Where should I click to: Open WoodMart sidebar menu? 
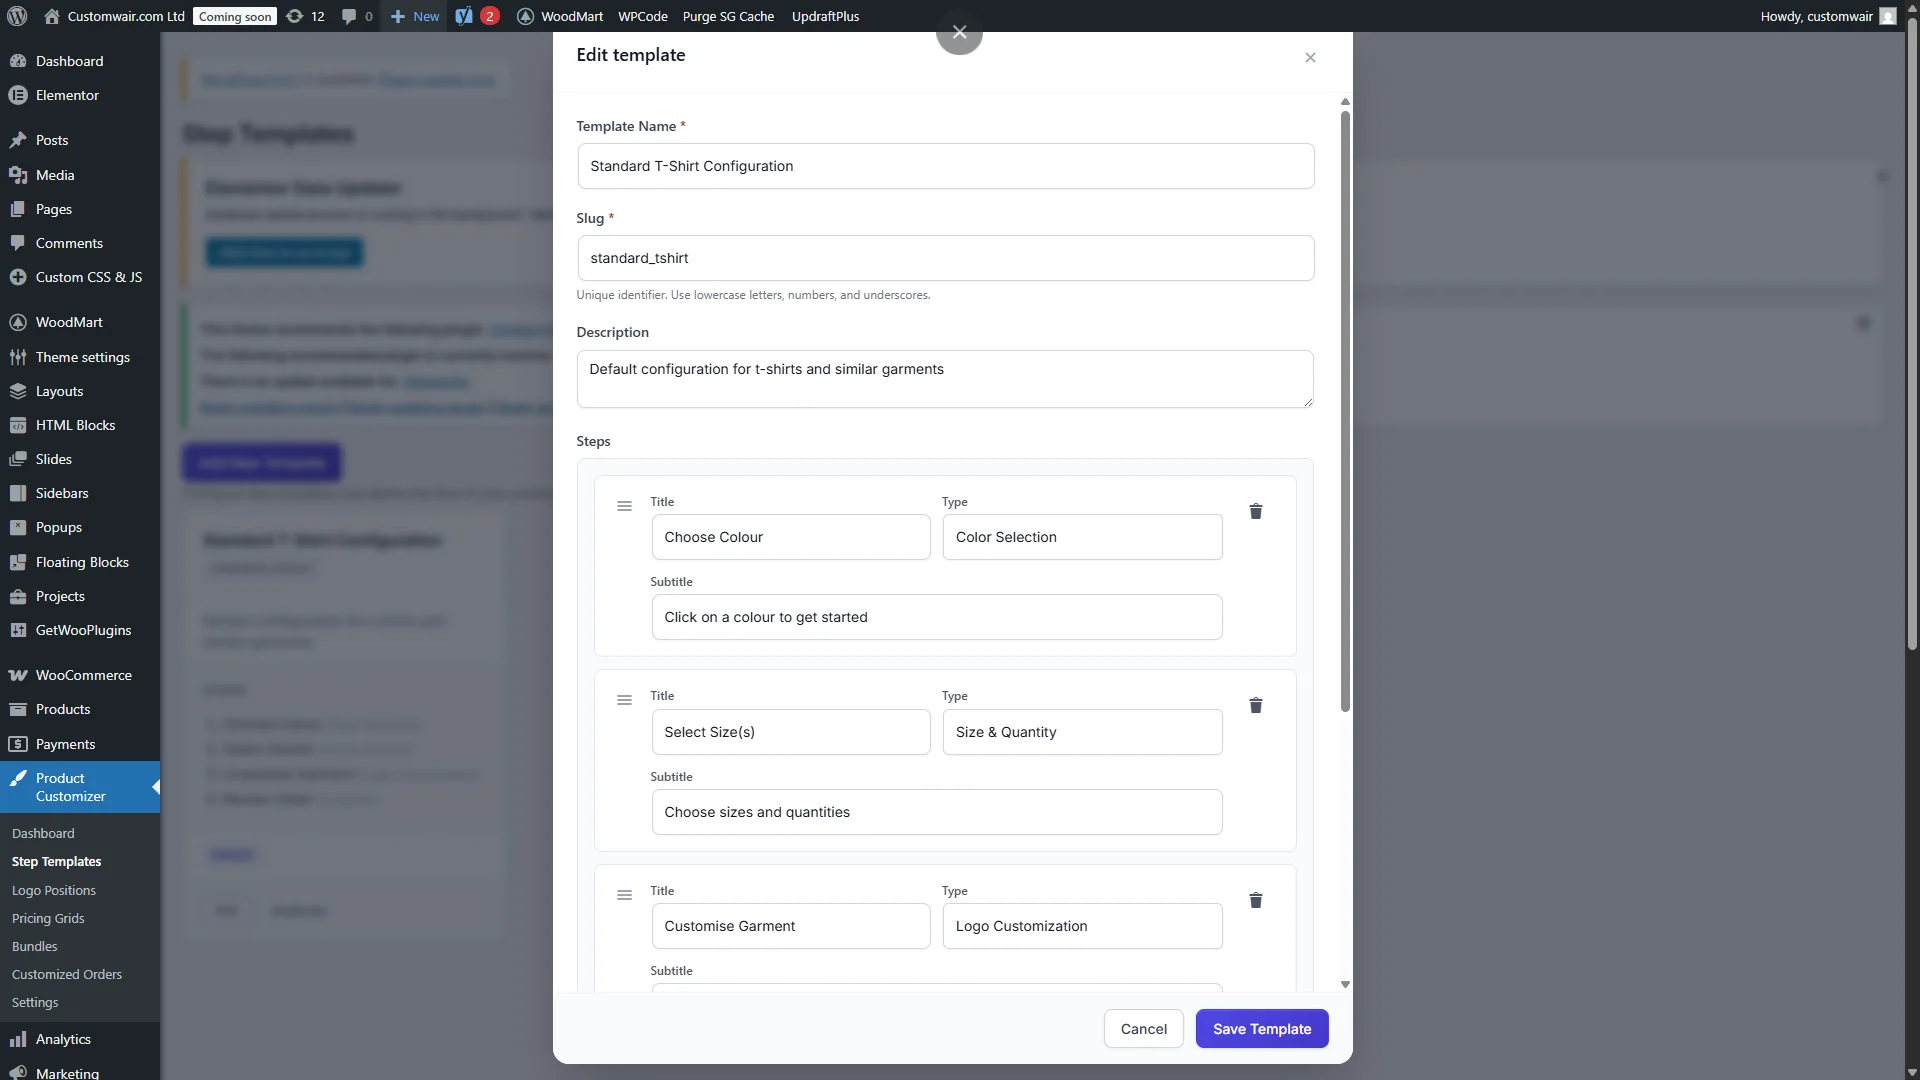point(80,322)
